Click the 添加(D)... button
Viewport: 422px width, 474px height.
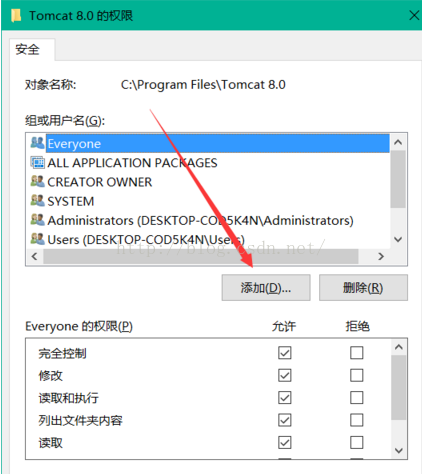point(266,288)
